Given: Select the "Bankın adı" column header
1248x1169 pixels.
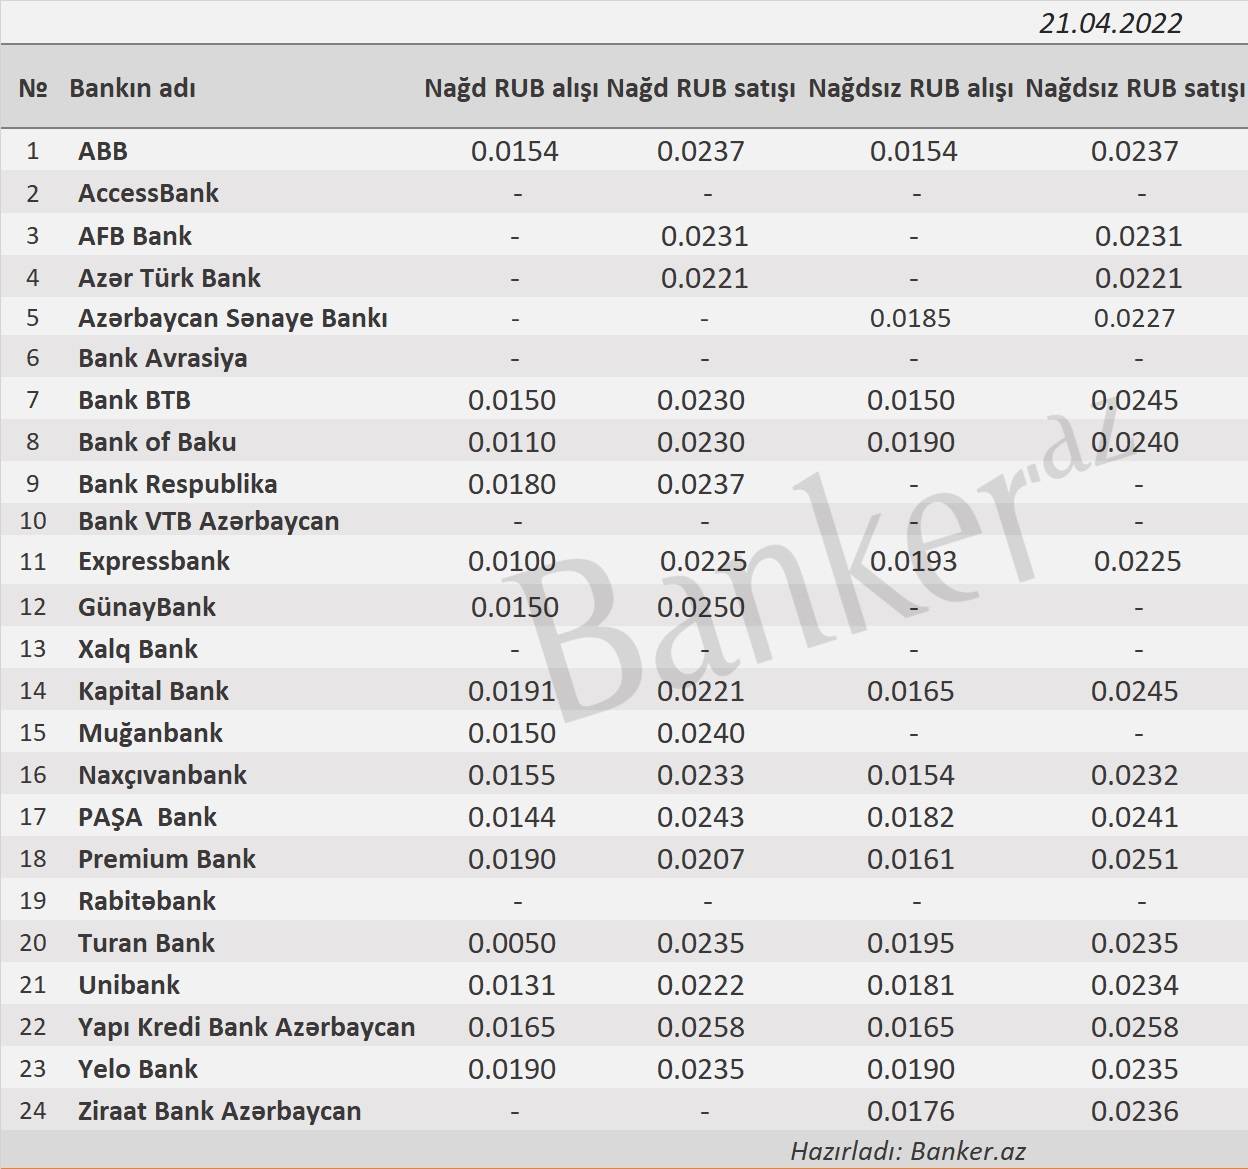Looking at the screenshot, I should point(132,88).
